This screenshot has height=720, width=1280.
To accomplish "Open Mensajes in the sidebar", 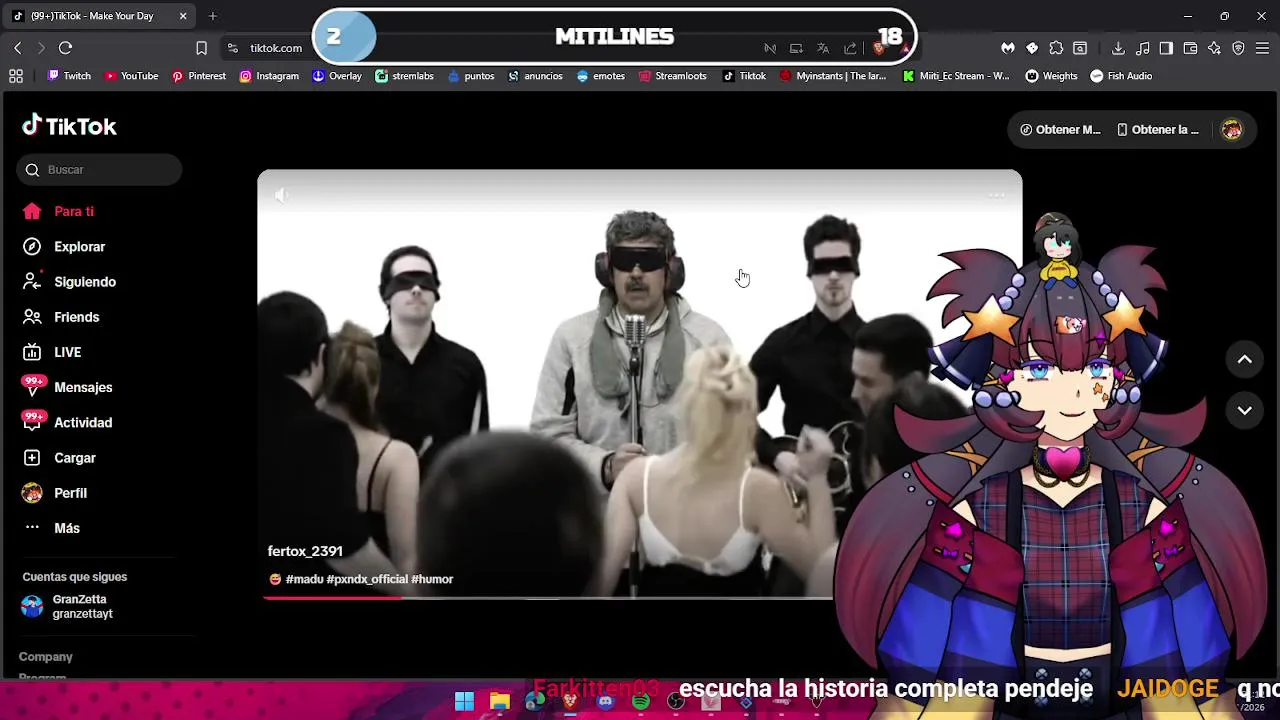I will pyautogui.click(x=67, y=387).
